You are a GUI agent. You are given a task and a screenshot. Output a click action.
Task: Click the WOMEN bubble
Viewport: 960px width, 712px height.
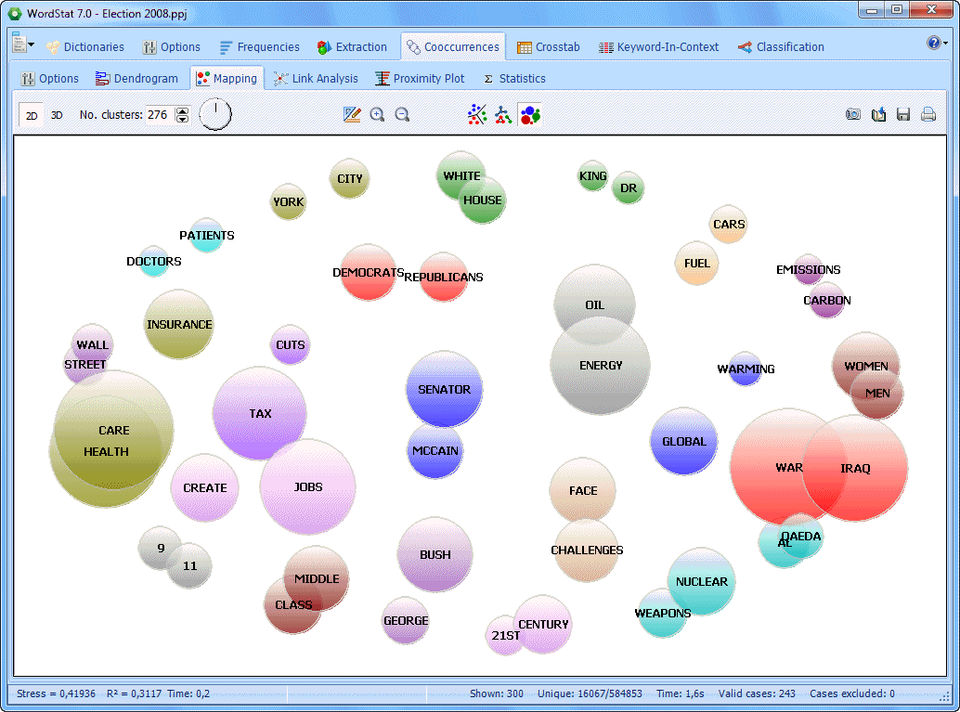point(865,363)
